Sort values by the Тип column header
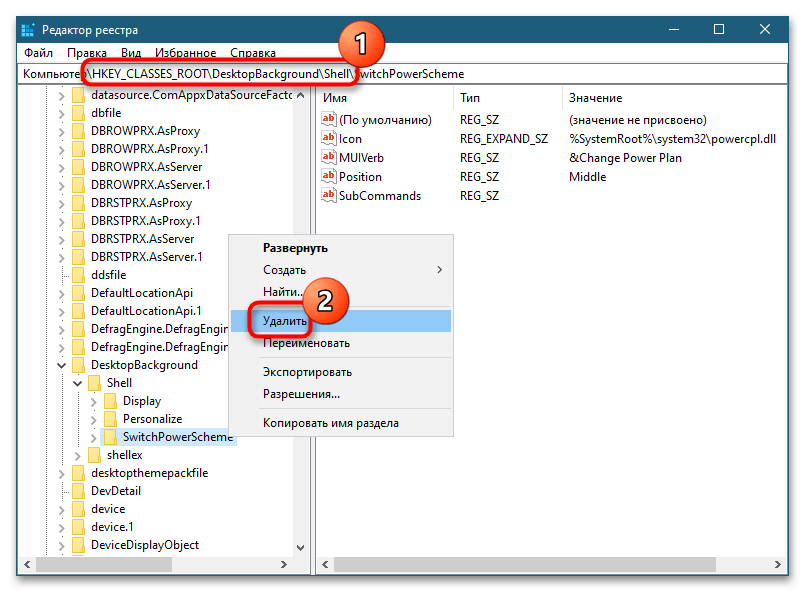805x592 pixels. (470, 98)
